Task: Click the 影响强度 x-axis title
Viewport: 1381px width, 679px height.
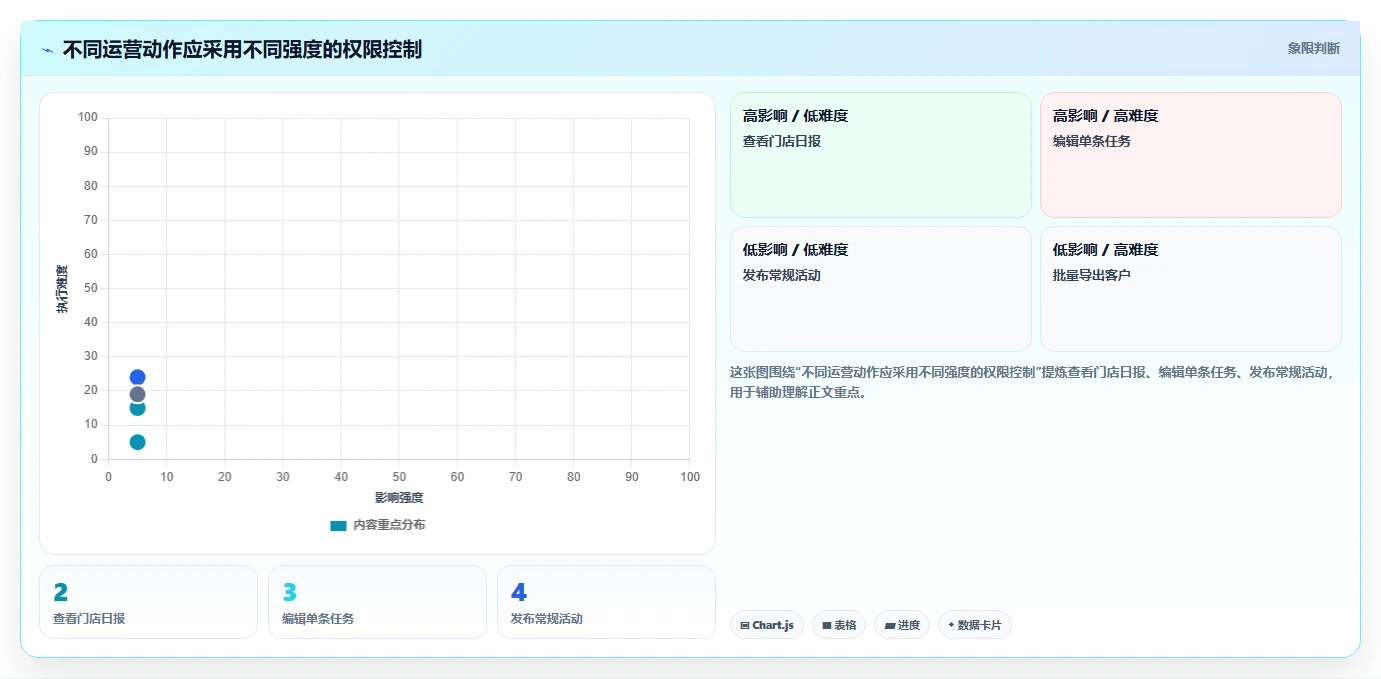Action: pyautogui.click(x=399, y=498)
